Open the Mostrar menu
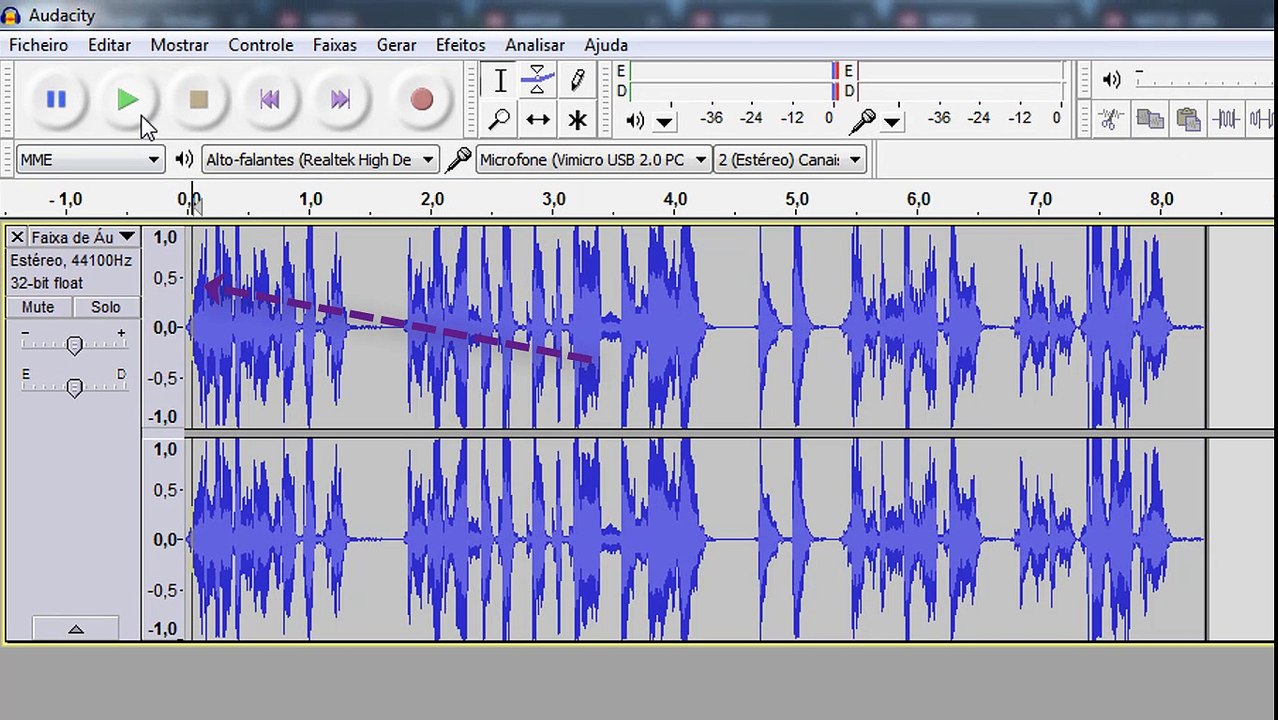The height and width of the screenshot is (720, 1278). [179, 45]
